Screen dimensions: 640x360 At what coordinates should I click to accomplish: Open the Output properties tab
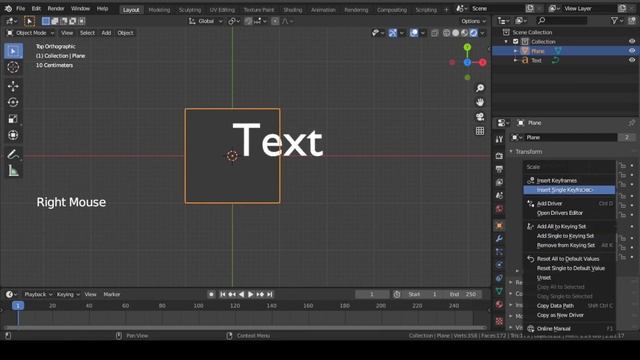coord(499,169)
